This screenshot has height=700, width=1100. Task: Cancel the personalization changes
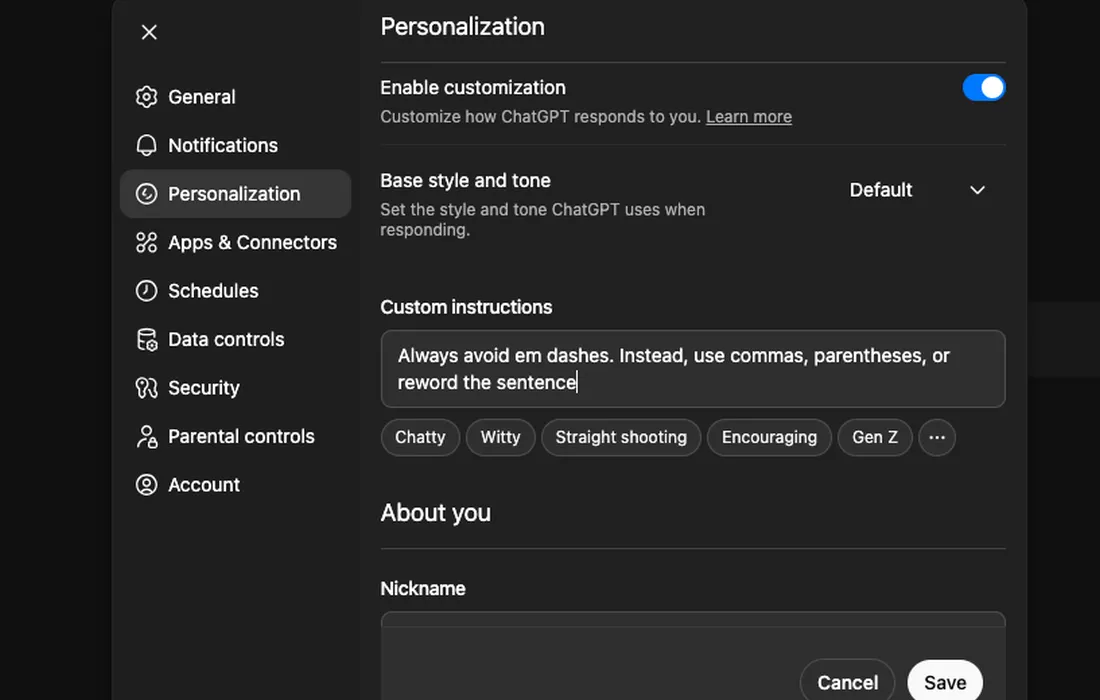[847, 682]
